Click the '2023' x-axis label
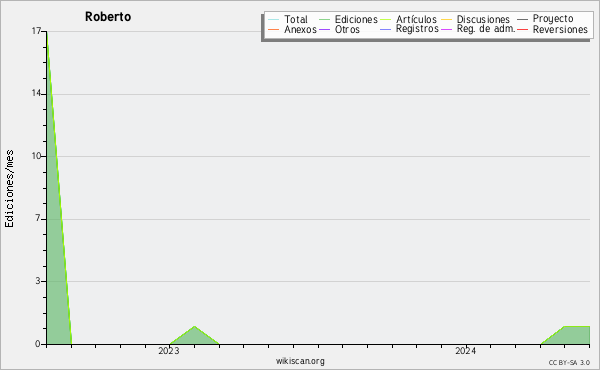This screenshot has width=600, height=370. [x=169, y=351]
